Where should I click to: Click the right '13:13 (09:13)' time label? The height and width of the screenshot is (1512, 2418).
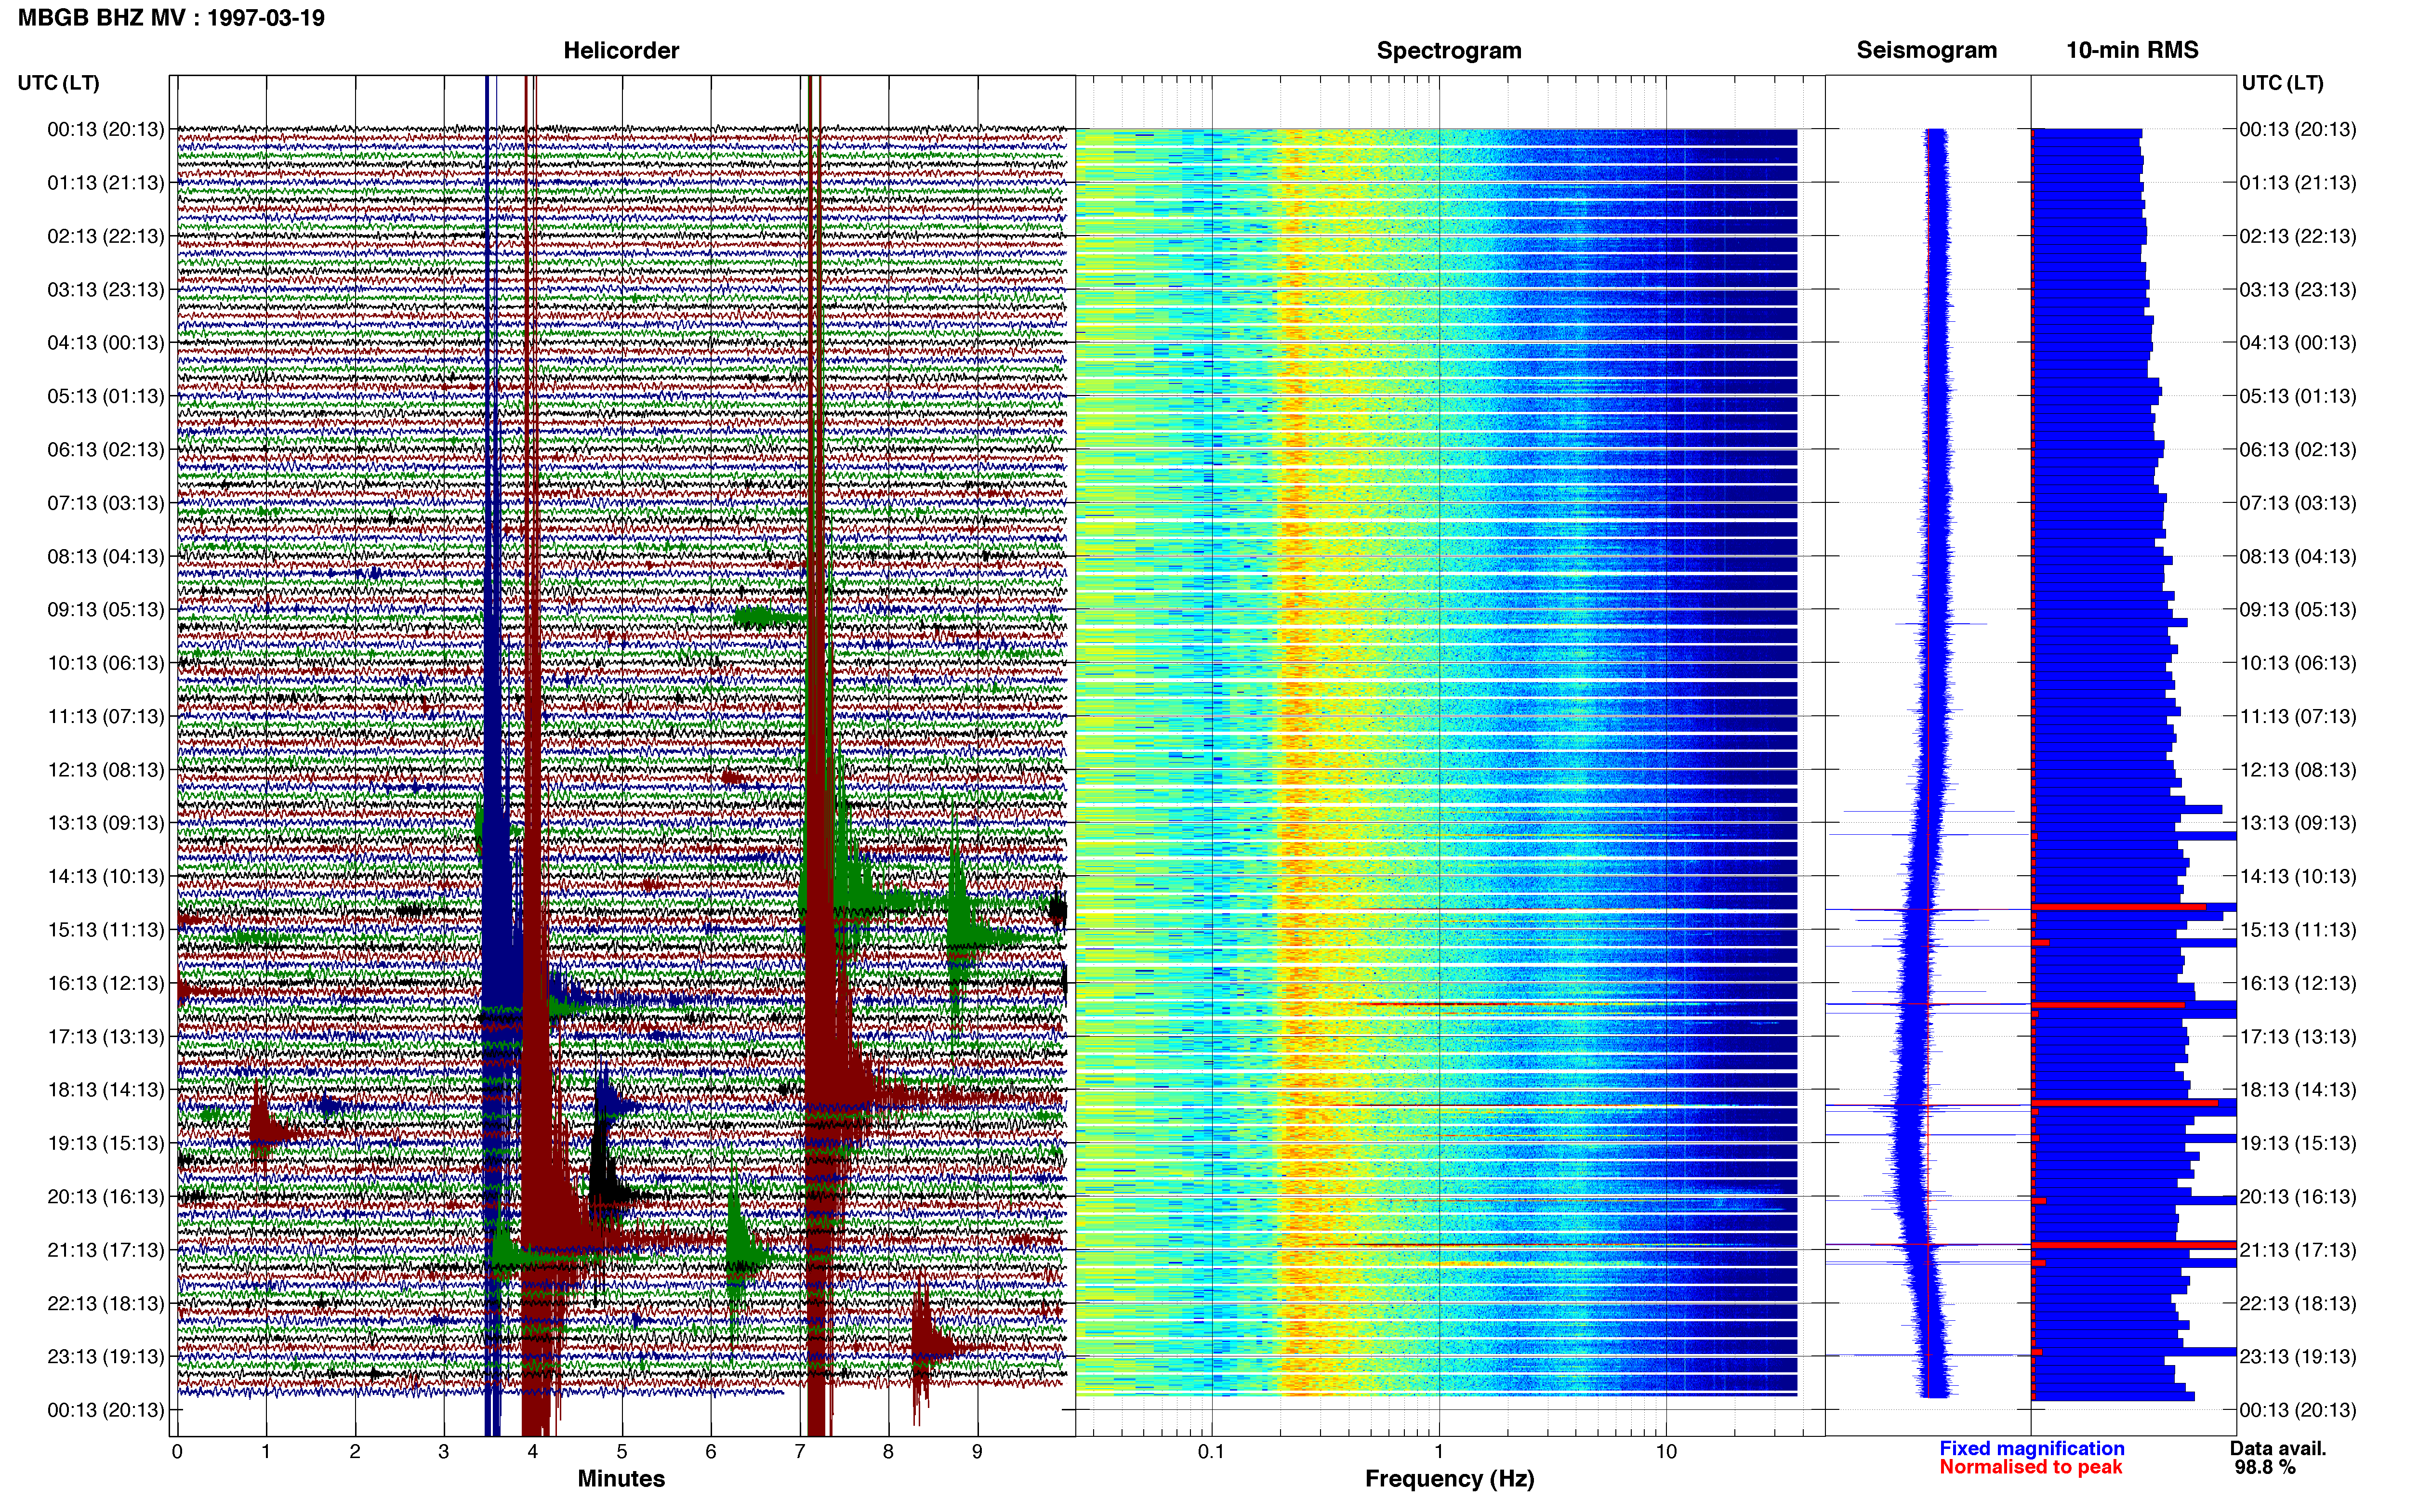tap(2298, 823)
